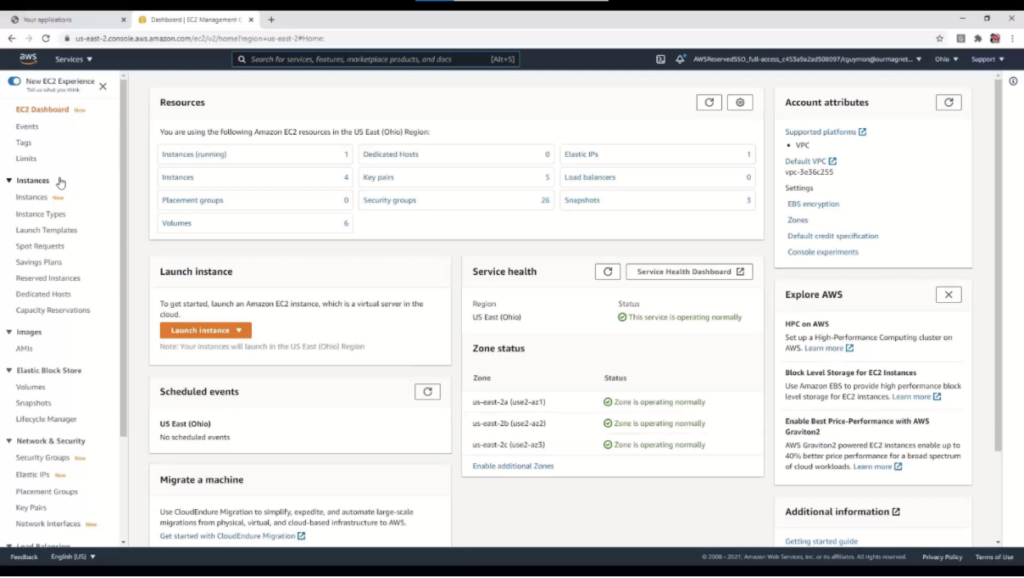1024x578 pixels.
Task: Open Getting started guide link
Action: (x=821, y=541)
